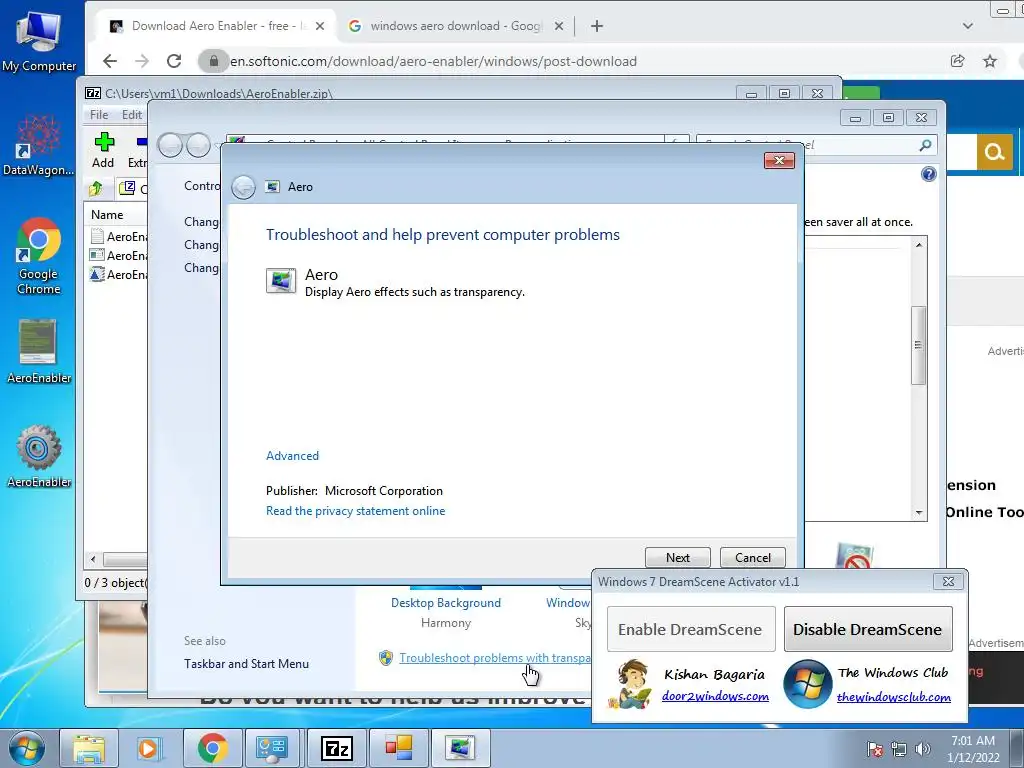Switch to Chrome in taskbar

pyautogui.click(x=212, y=748)
